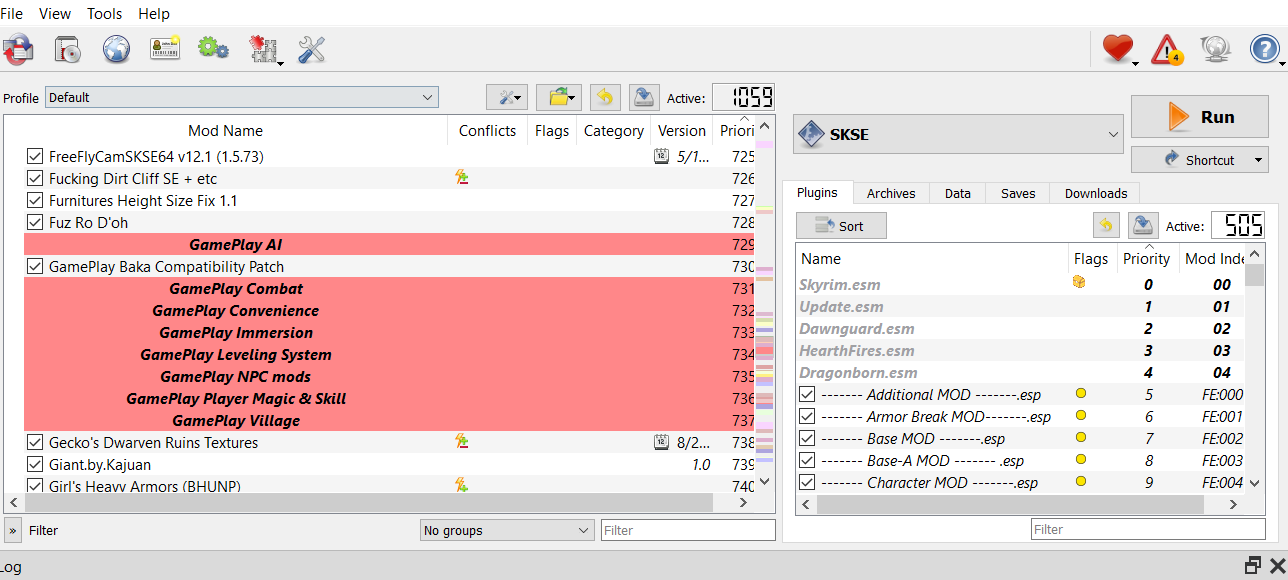
Task: Open the Profile Default dropdown
Action: (241, 97)
